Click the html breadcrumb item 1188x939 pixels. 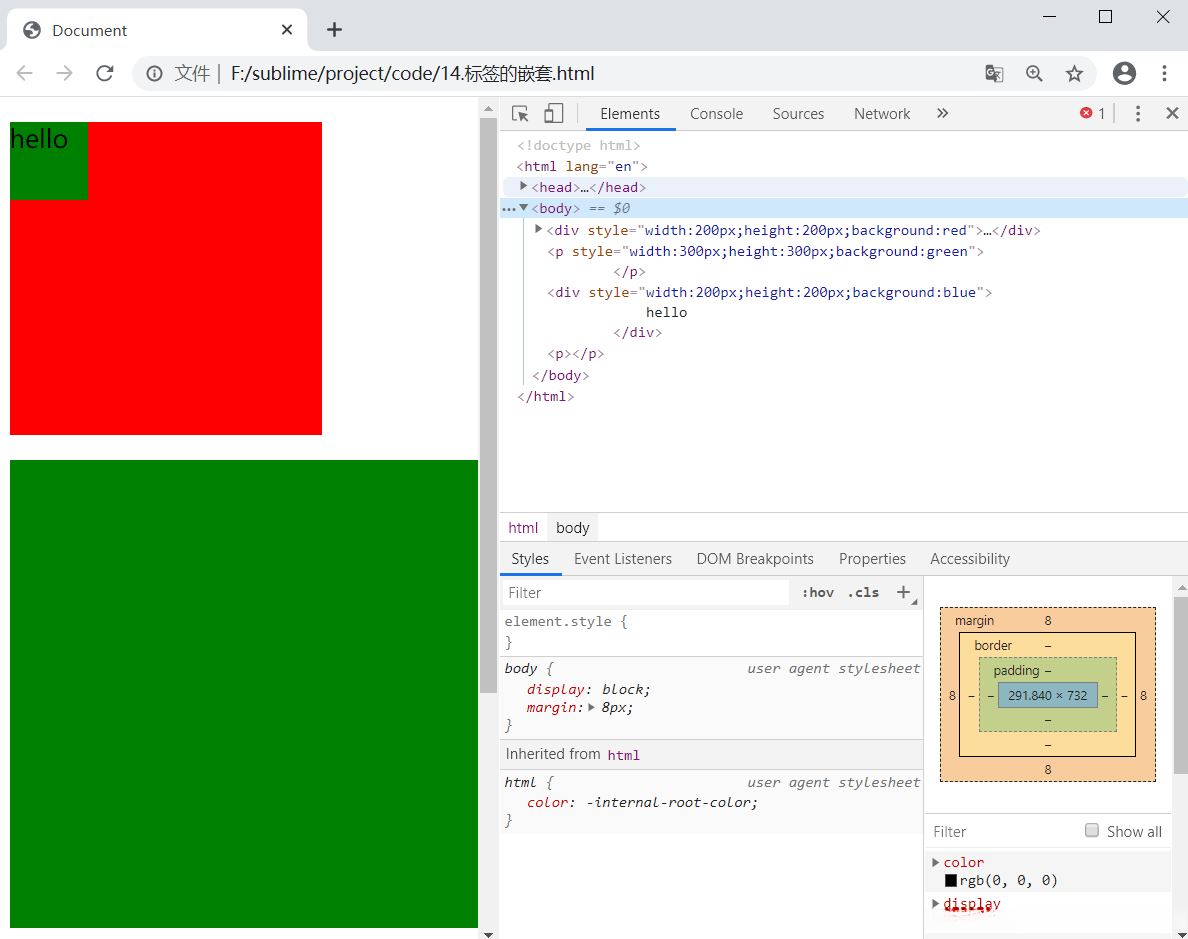click(523, 528)
